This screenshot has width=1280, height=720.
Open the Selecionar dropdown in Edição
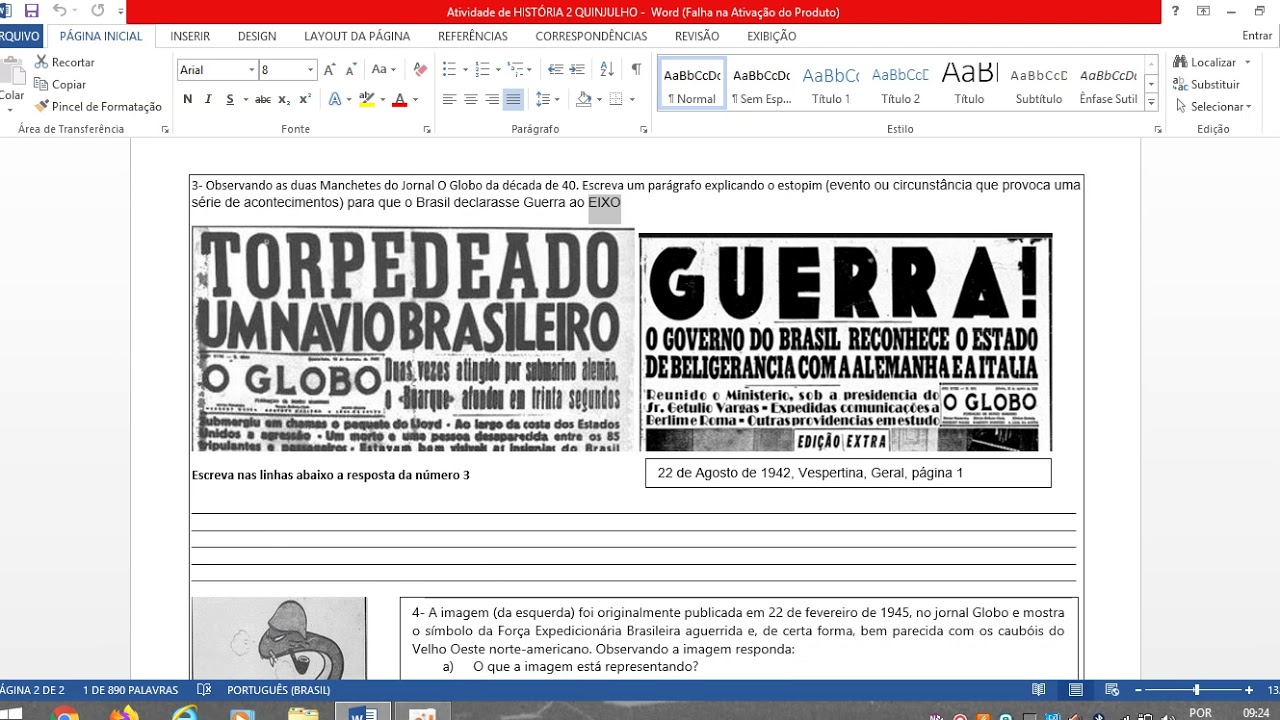click(1215, 106)
